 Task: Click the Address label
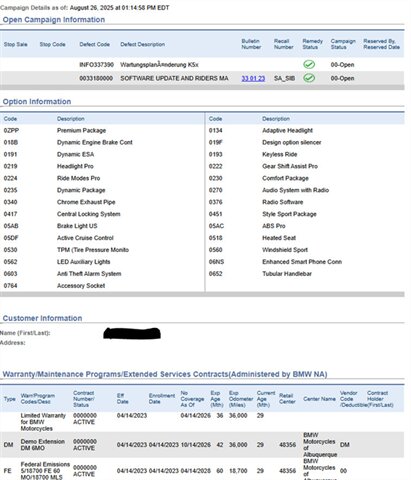point(12,343)
